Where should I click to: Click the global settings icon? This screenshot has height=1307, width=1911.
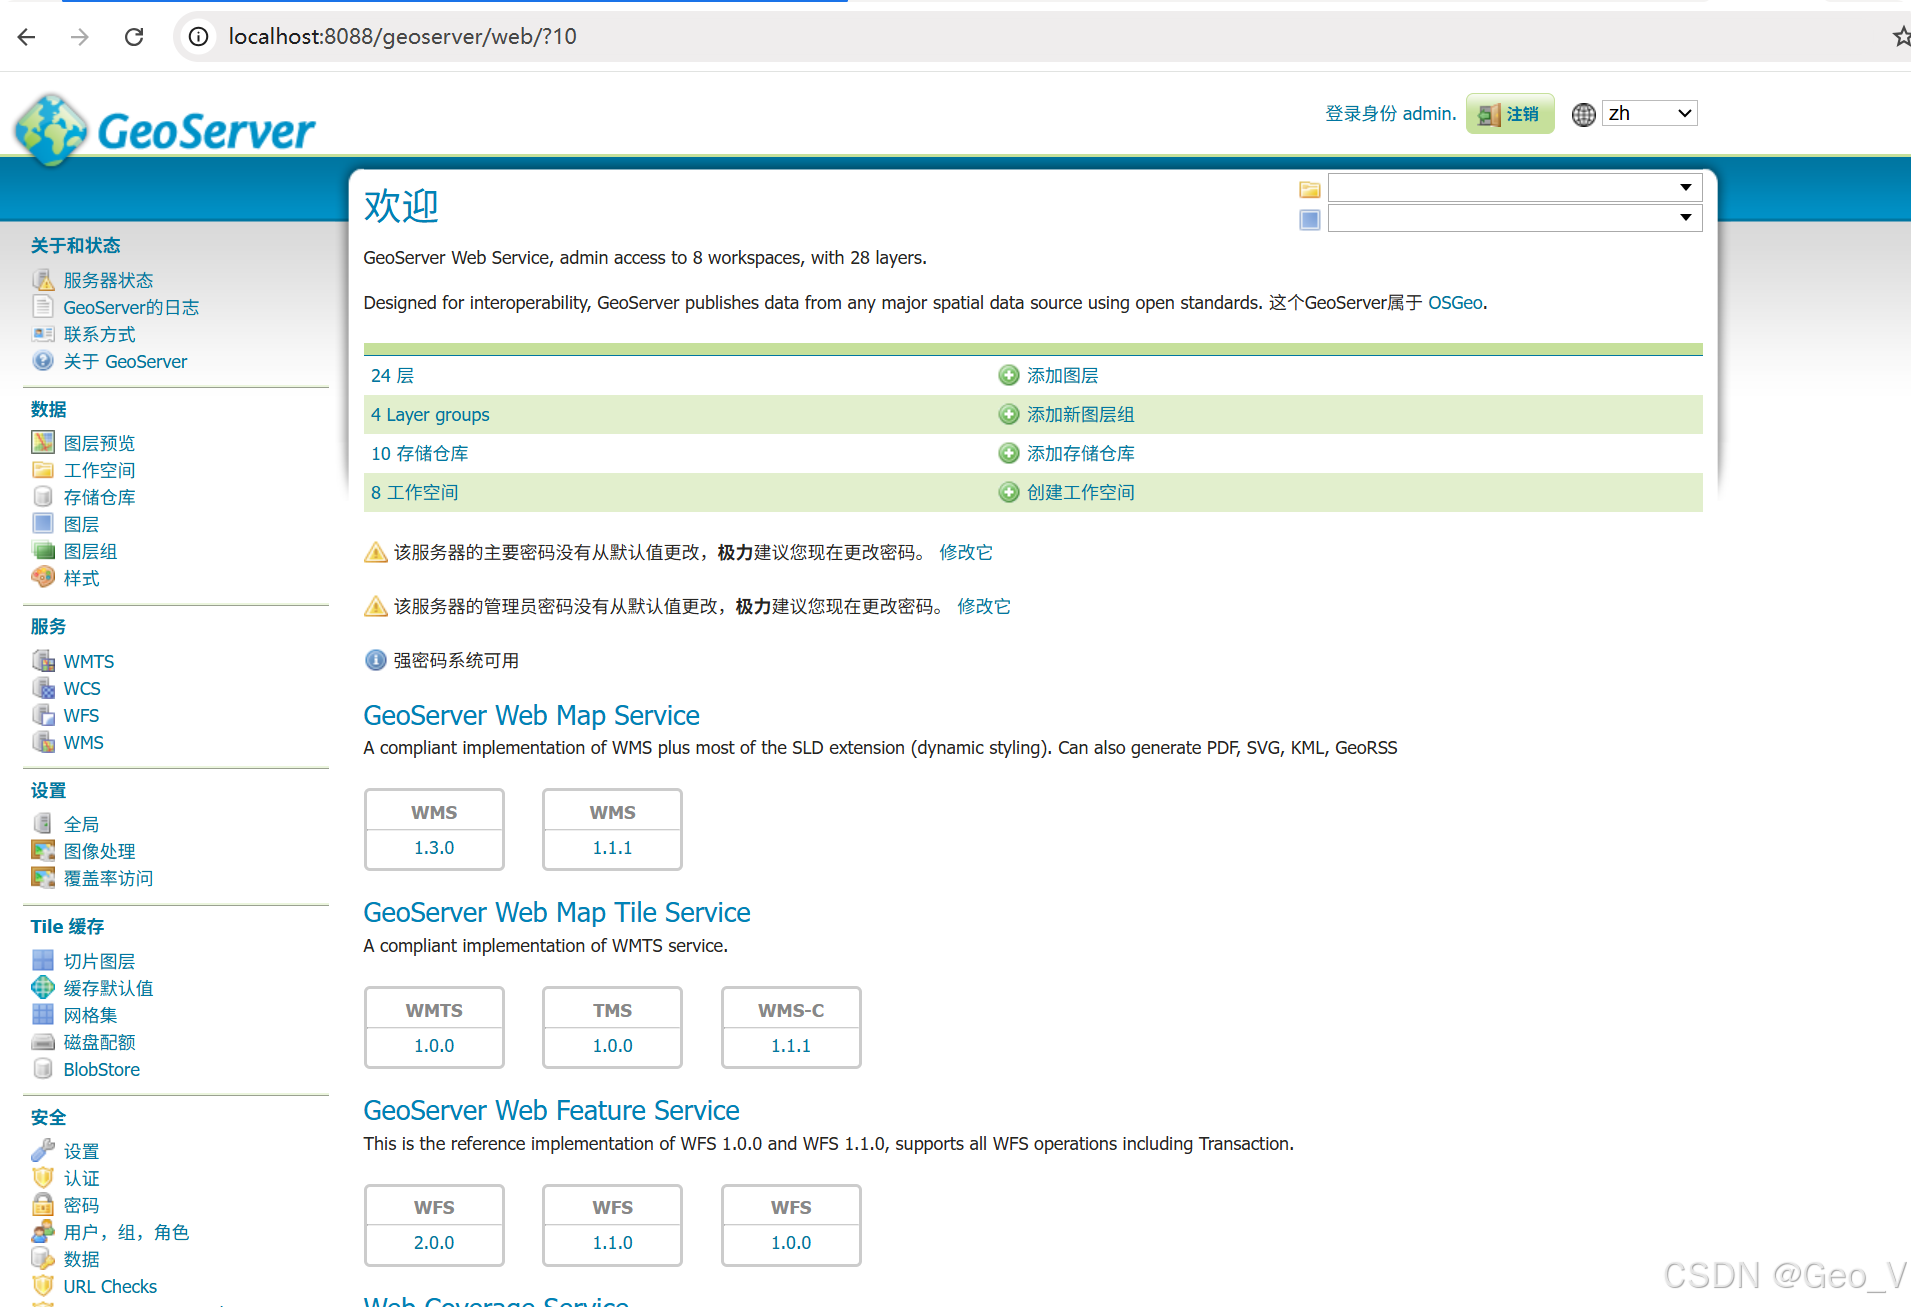(43, 823)
